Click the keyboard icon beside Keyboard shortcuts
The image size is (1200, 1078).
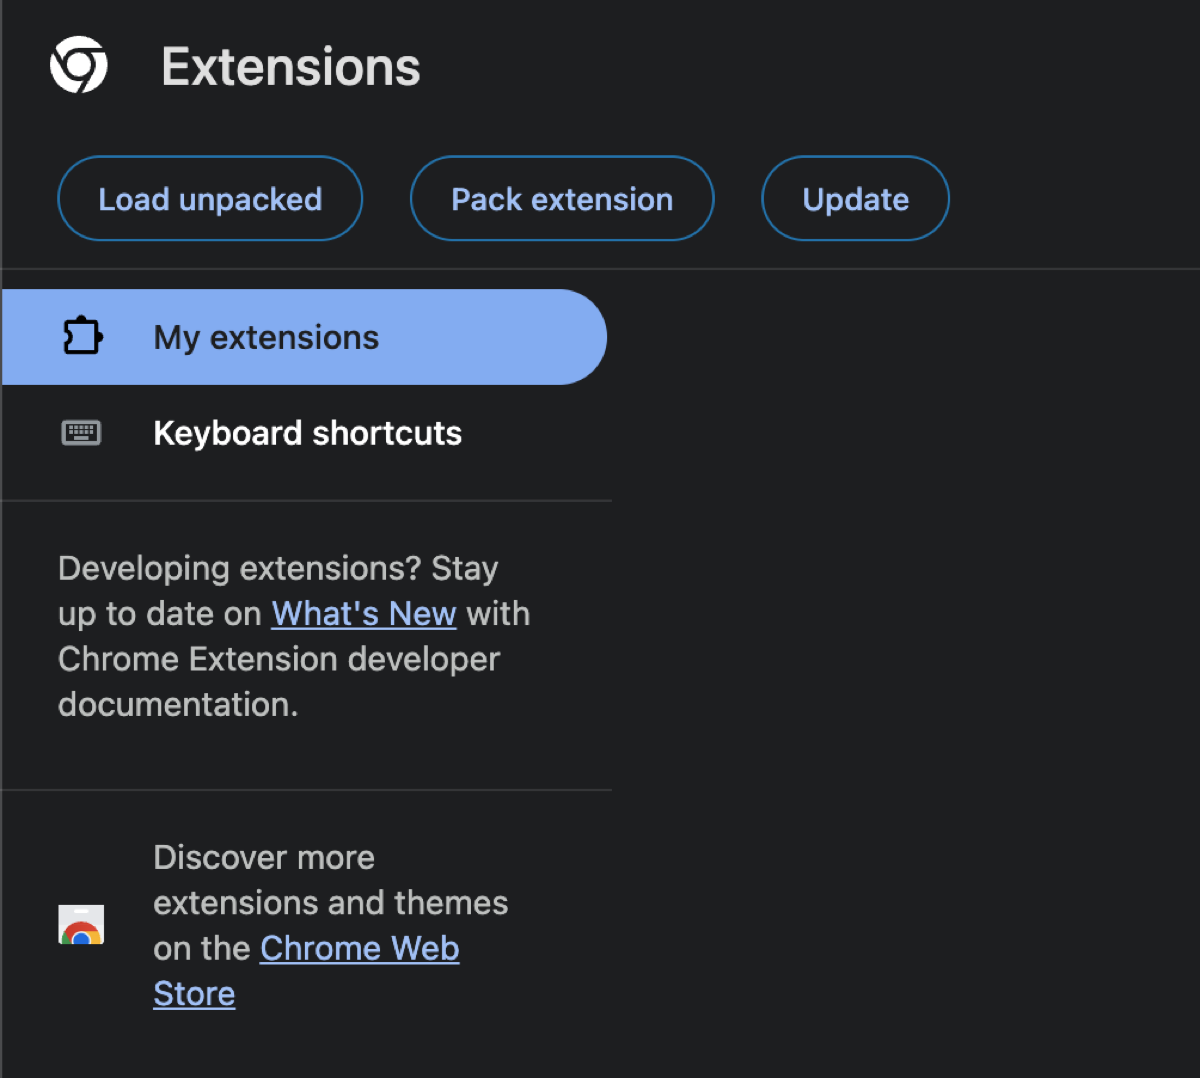(81, 433)
